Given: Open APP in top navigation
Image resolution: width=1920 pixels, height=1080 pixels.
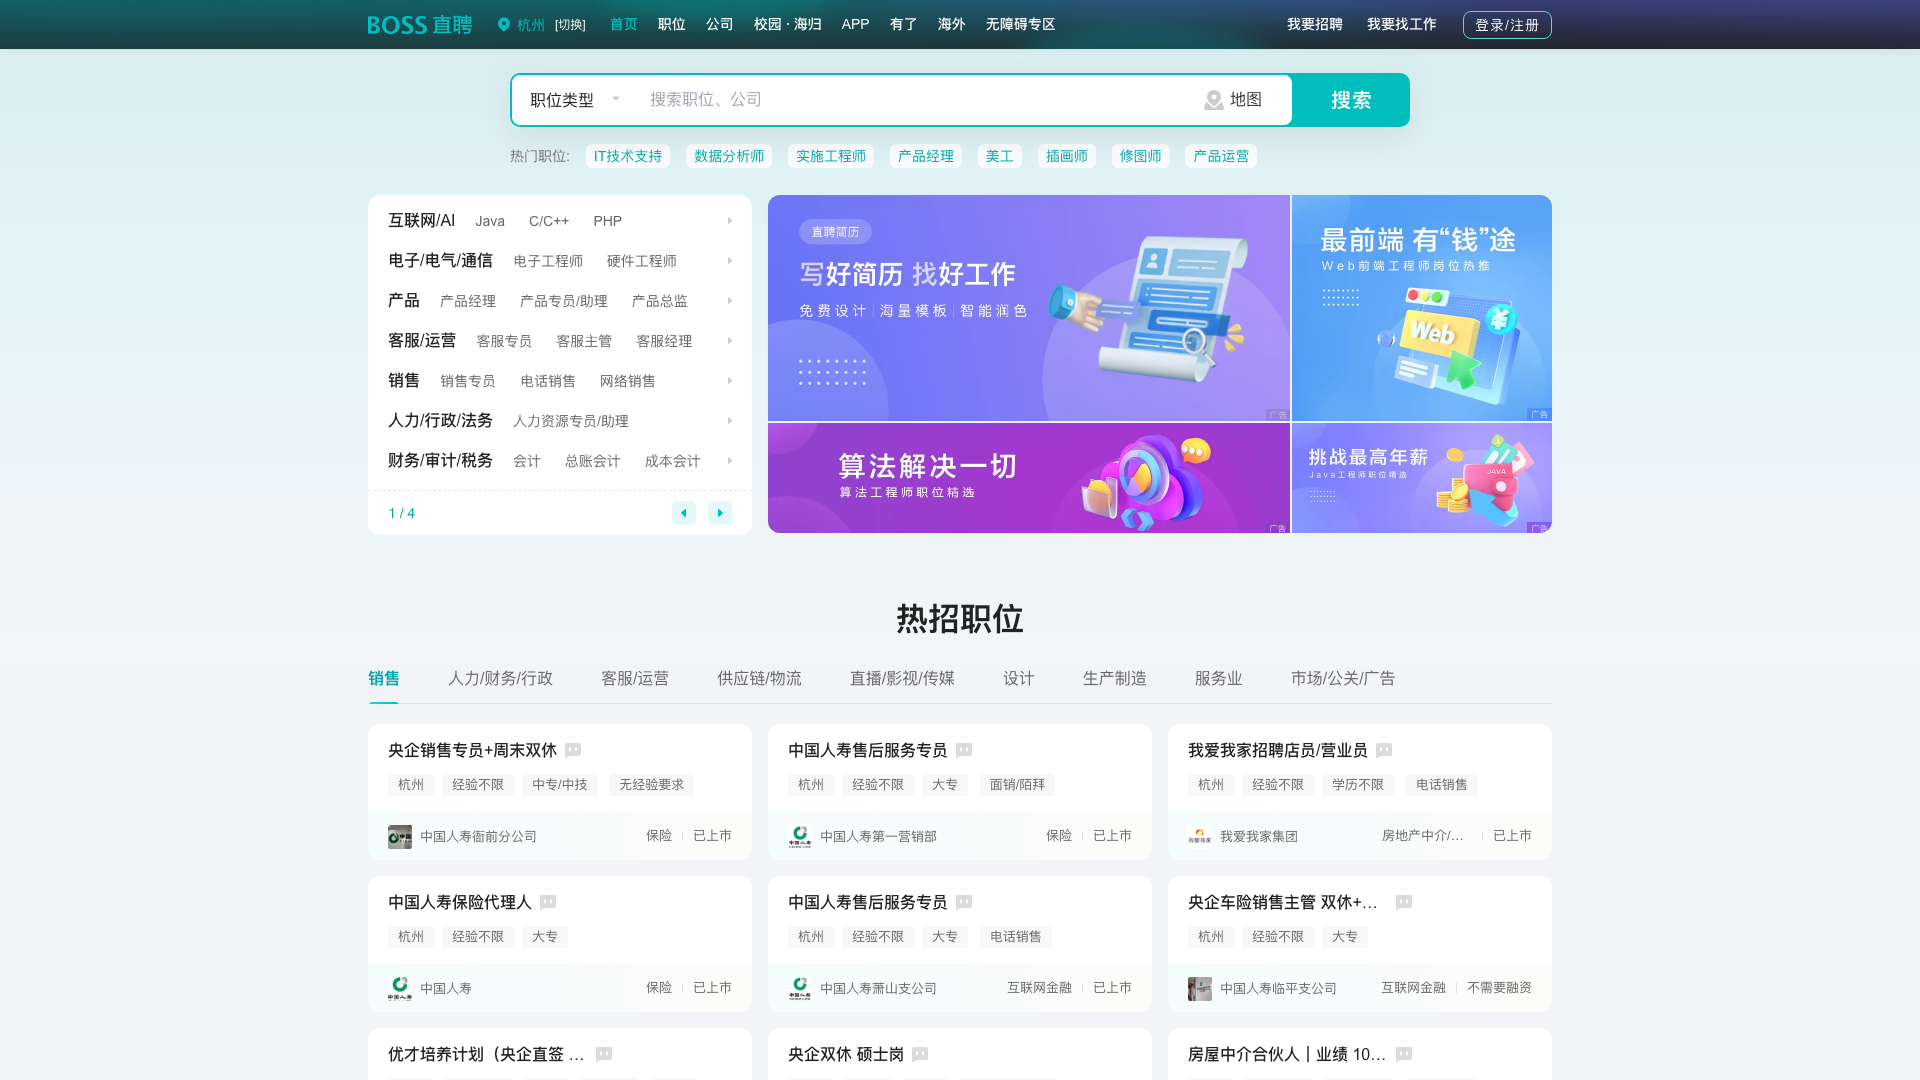Looking at the screenshot, I should pos(855,24).
